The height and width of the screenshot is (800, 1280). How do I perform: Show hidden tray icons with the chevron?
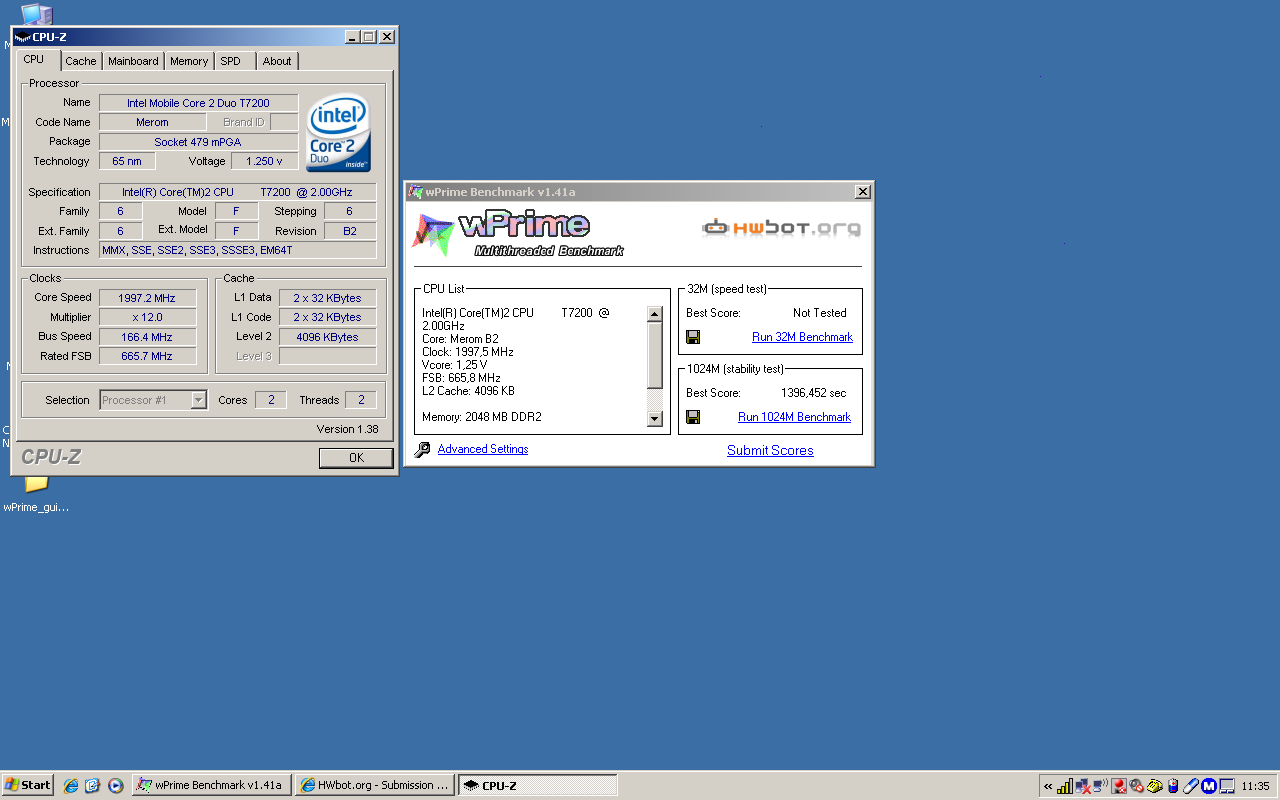pos(1048,786)
